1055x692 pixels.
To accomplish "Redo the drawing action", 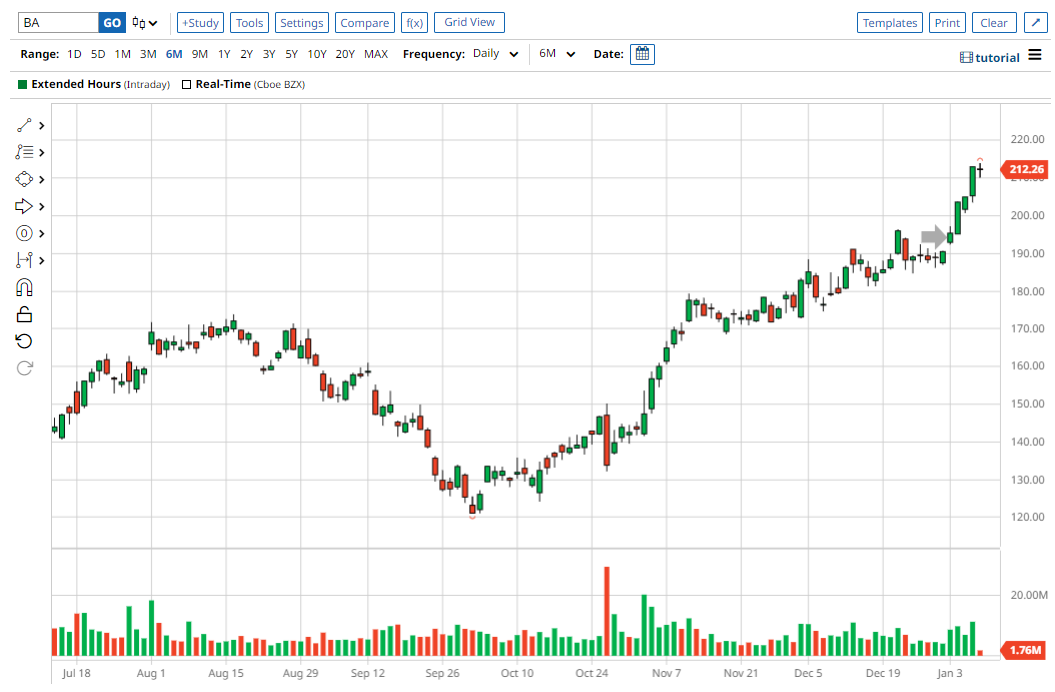I will [x=24, y=368].
